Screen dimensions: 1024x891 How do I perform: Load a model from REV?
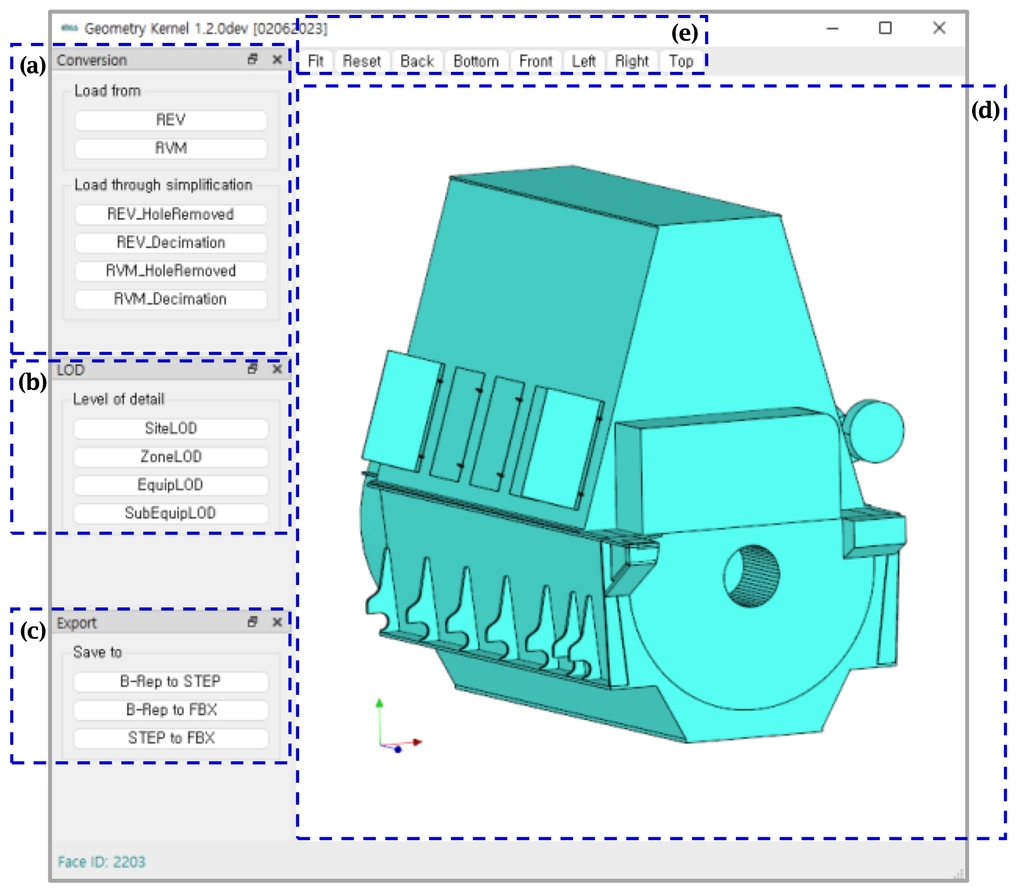170,120
